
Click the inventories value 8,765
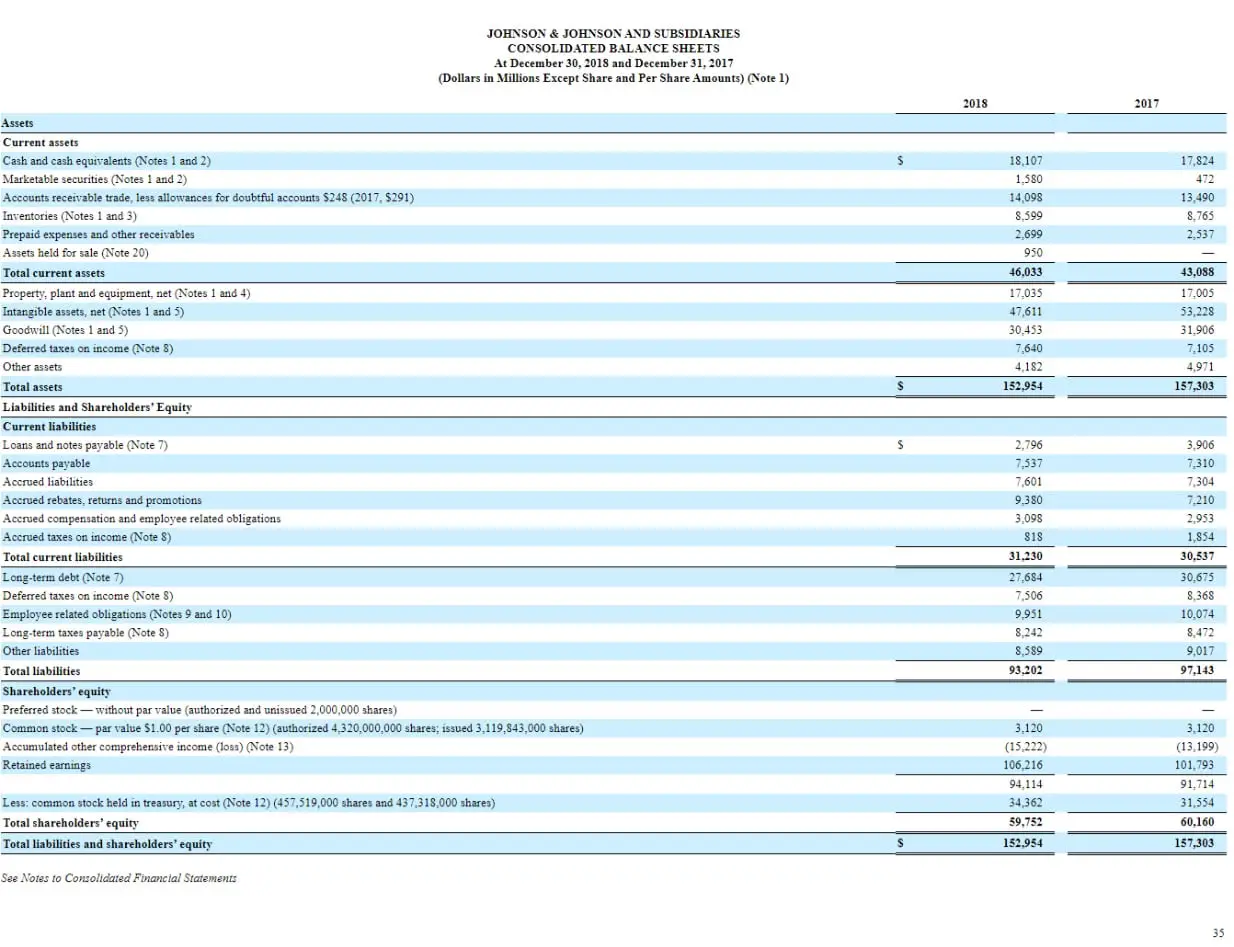click(x=1200, y=215)
